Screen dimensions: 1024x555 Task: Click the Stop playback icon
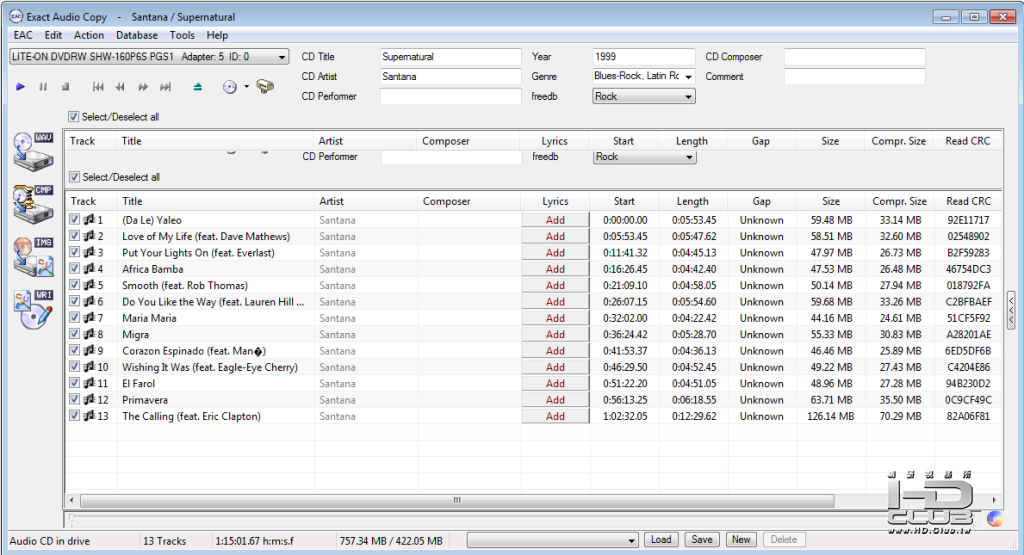click(65, 87)
